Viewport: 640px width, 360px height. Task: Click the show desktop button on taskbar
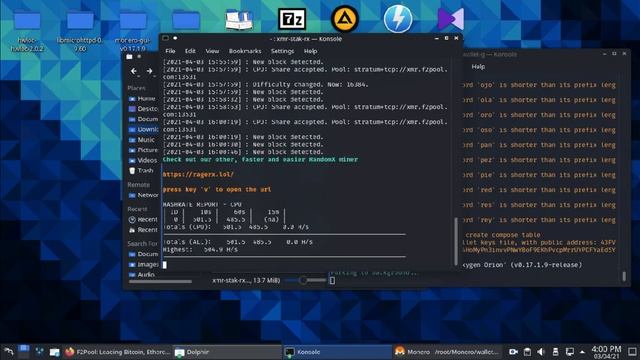(x=632, y=352)
